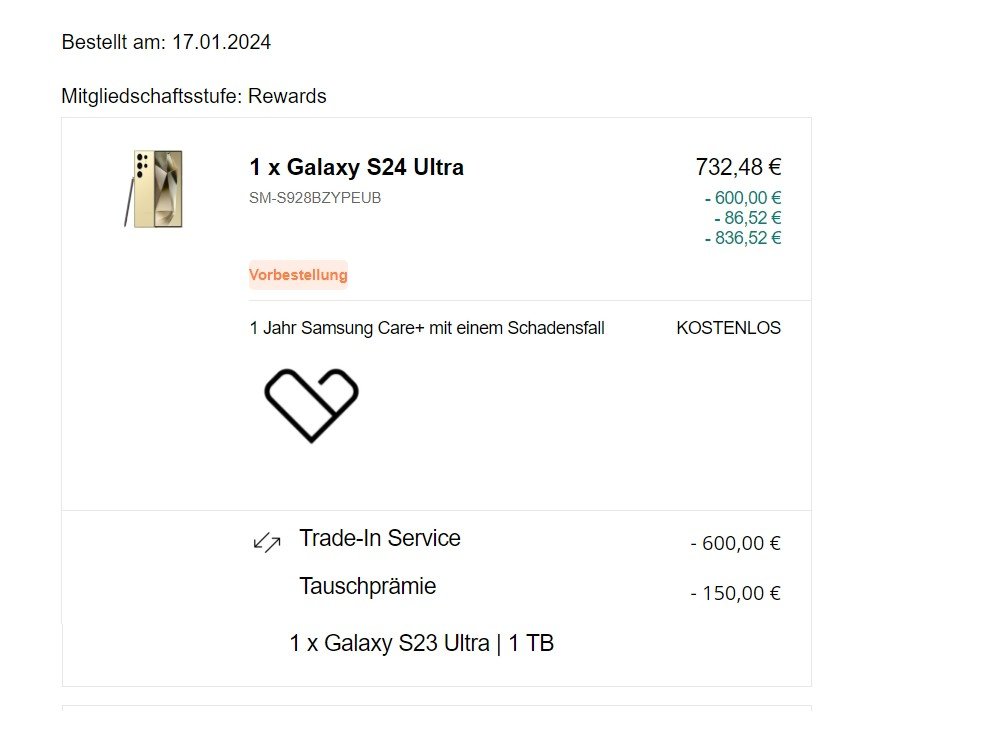Click the Galaxy S24 Ultra product thumbnail
The width and height of the screenshot is (1000, 750).
pyautogui.click(x=159, y=188)
